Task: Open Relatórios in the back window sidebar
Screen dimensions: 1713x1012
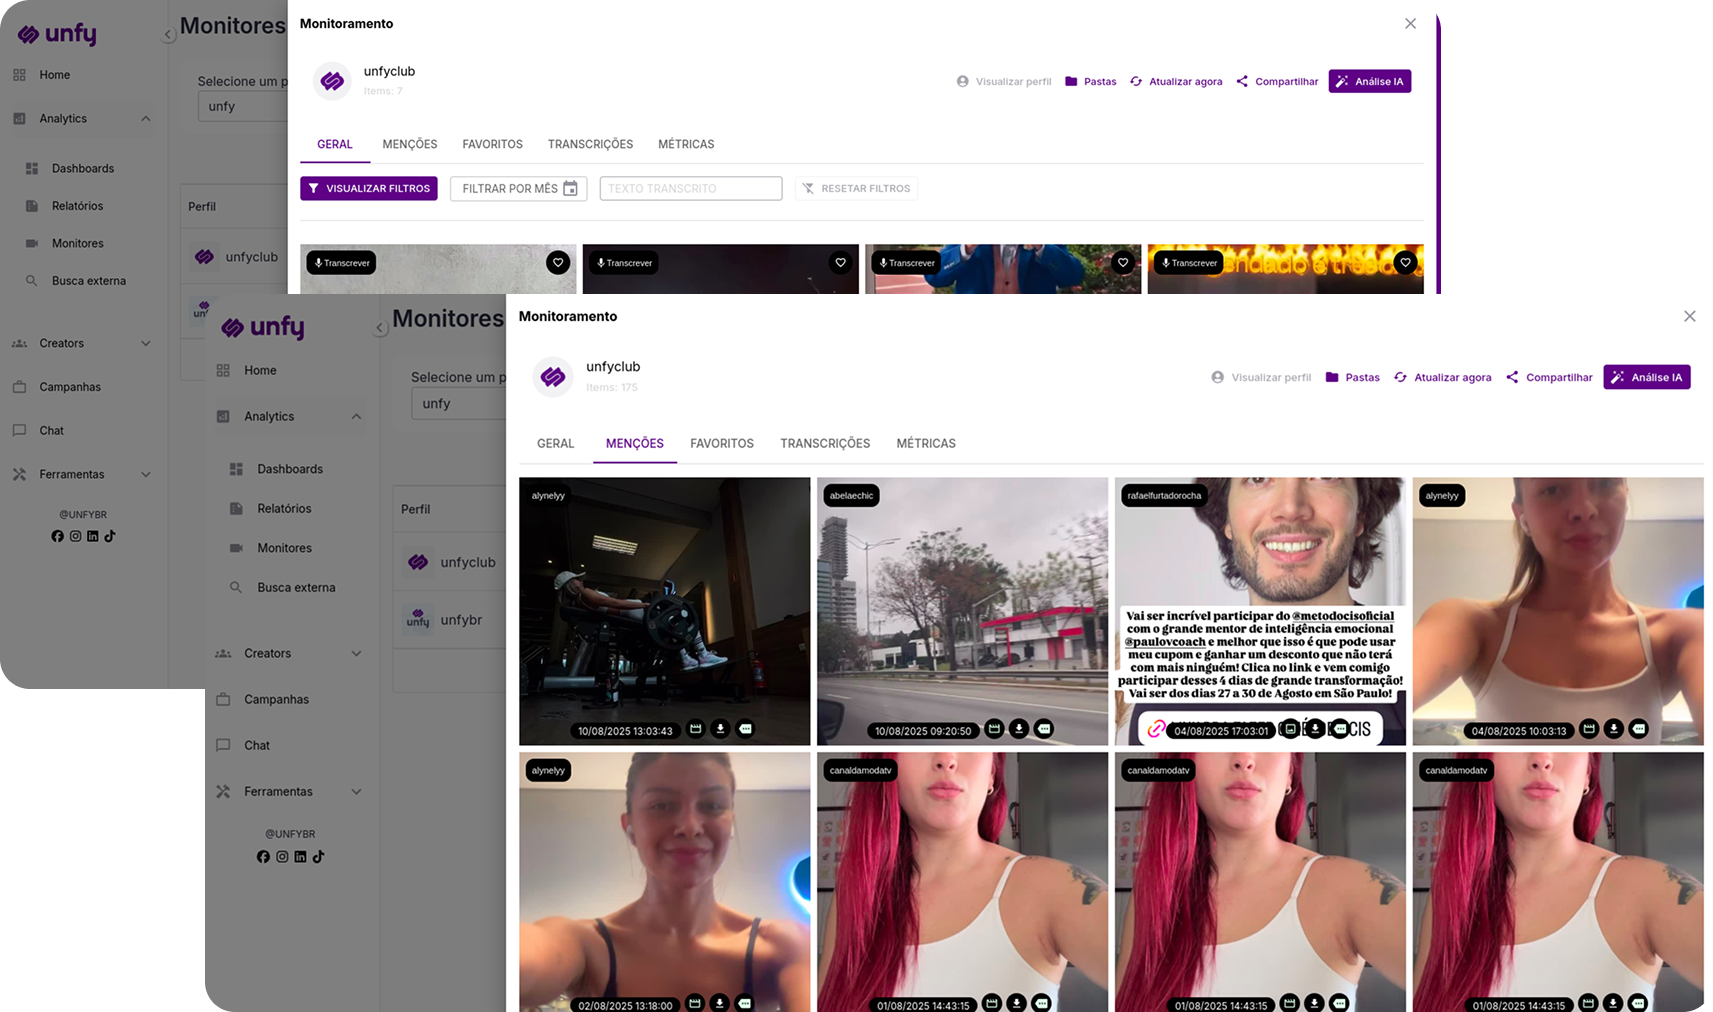Action: (x=77, y=206)
